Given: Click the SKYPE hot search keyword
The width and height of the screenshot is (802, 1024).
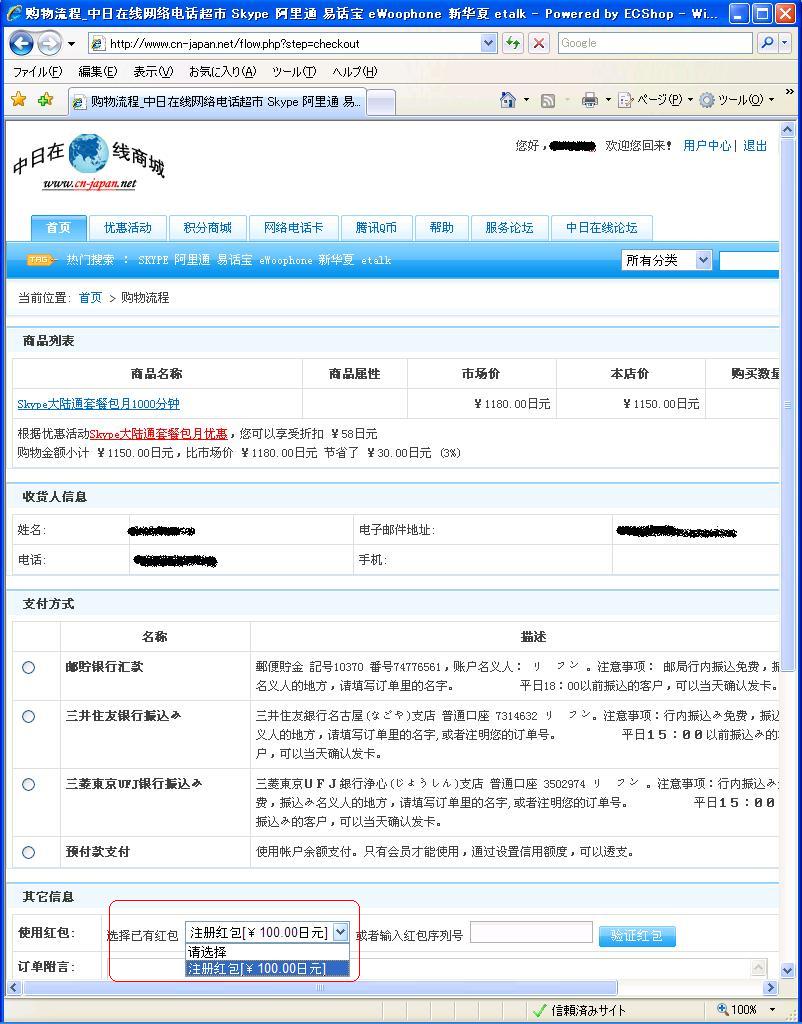Looking at the screenshot, I should 153,260.
